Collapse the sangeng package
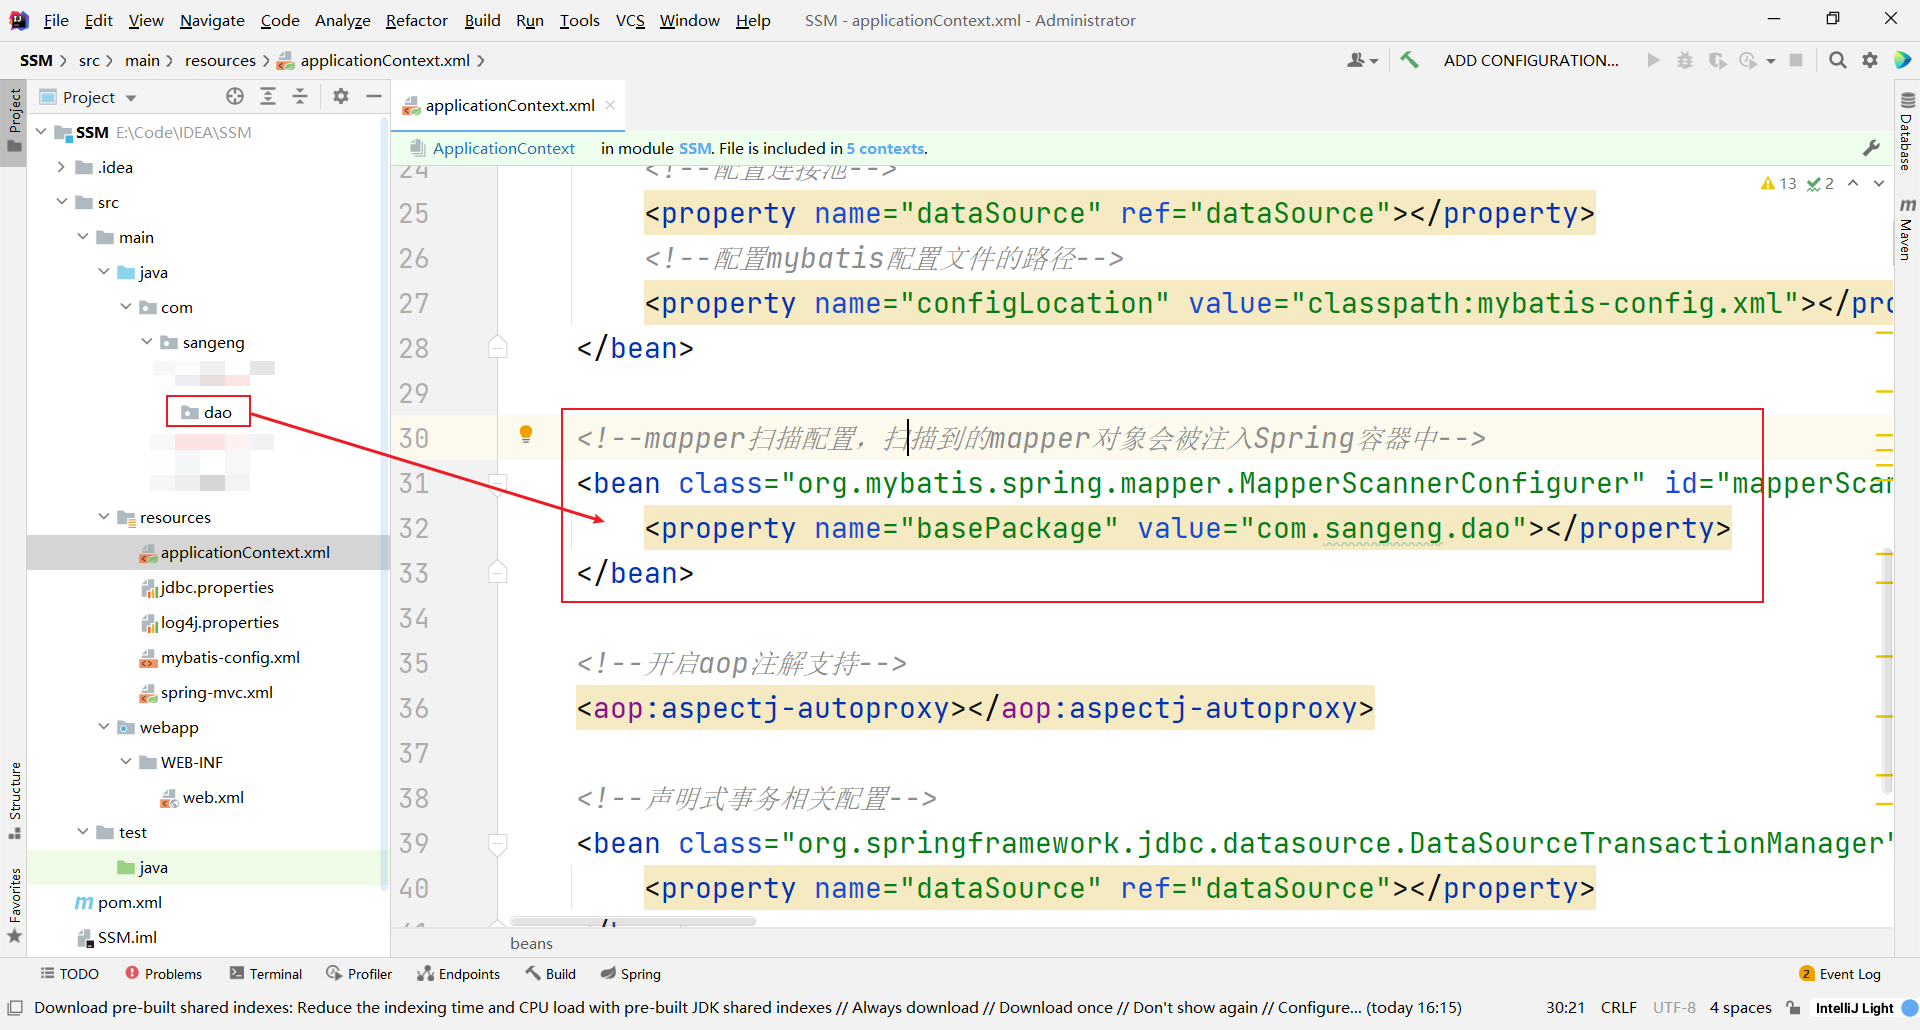The image size is (1920, 1030). [147, 342]
